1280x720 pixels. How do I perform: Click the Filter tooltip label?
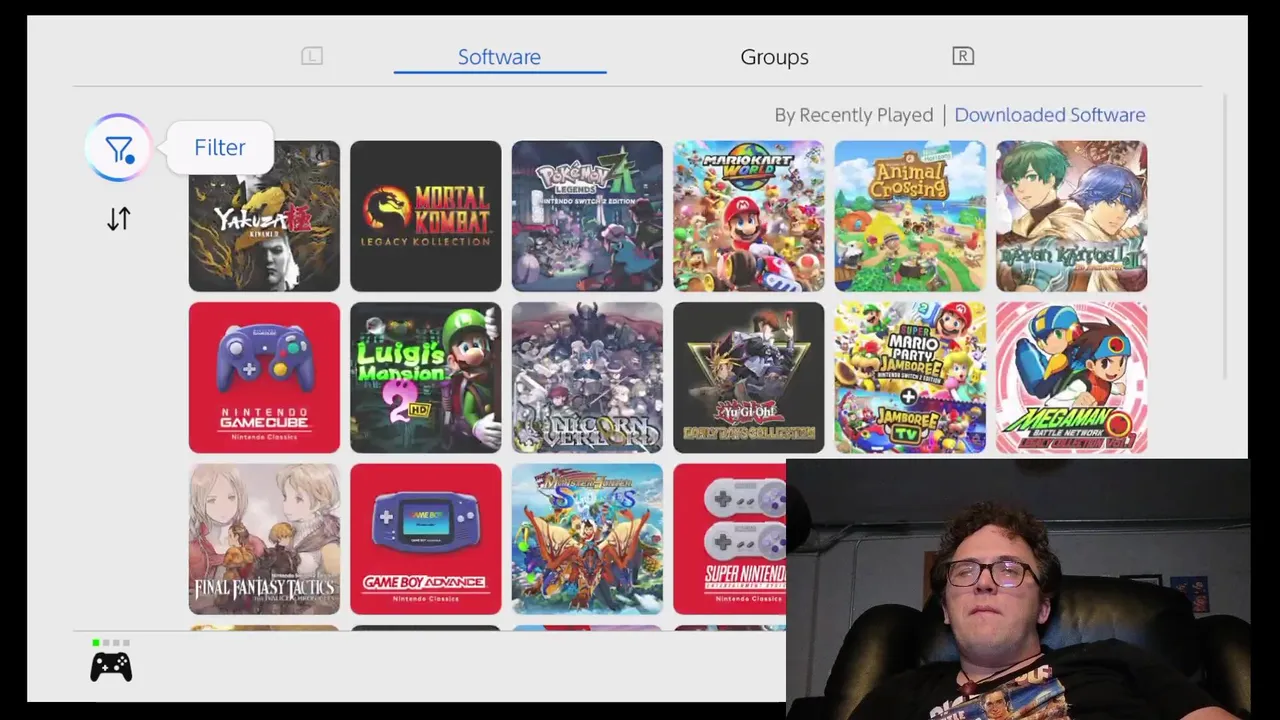[x=219, y=147]
